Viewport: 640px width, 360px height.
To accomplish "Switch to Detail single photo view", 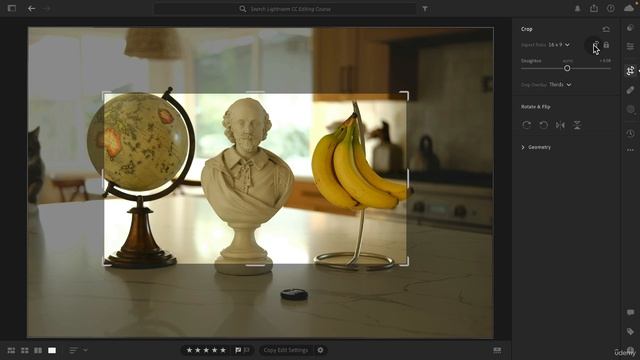I will pos(52,350).
